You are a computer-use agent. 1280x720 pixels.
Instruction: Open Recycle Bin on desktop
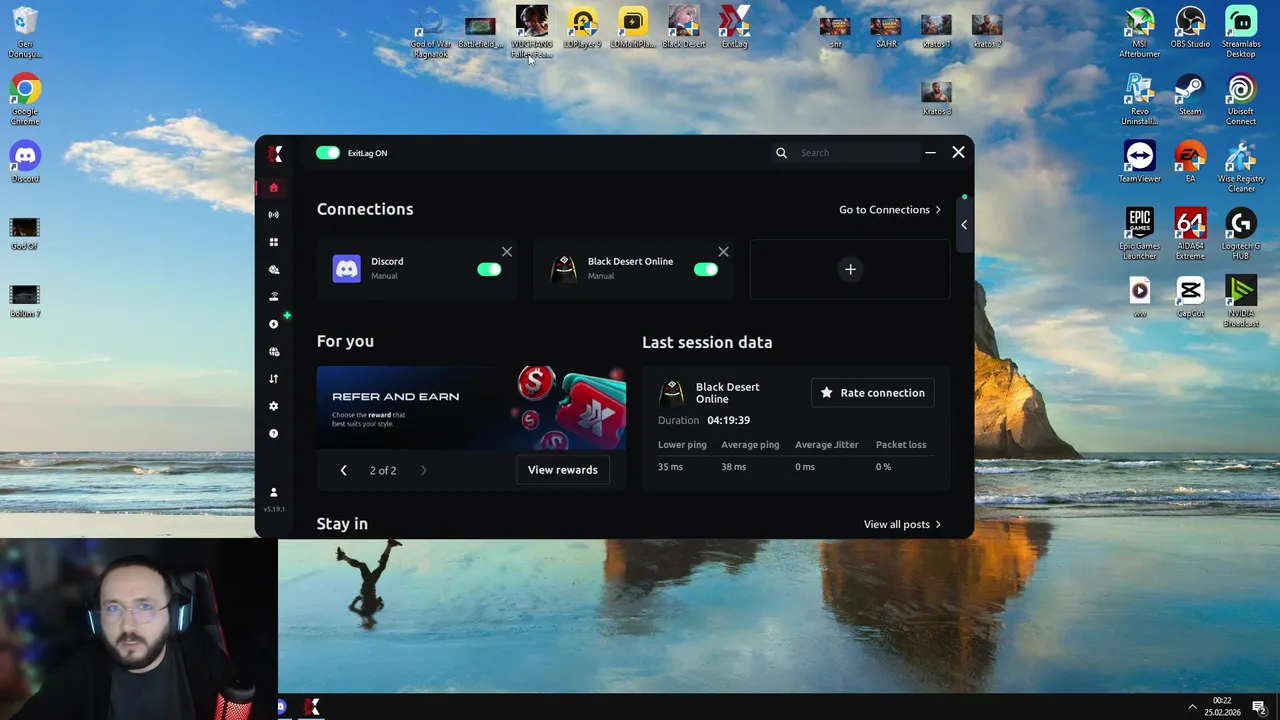[25, 32]
